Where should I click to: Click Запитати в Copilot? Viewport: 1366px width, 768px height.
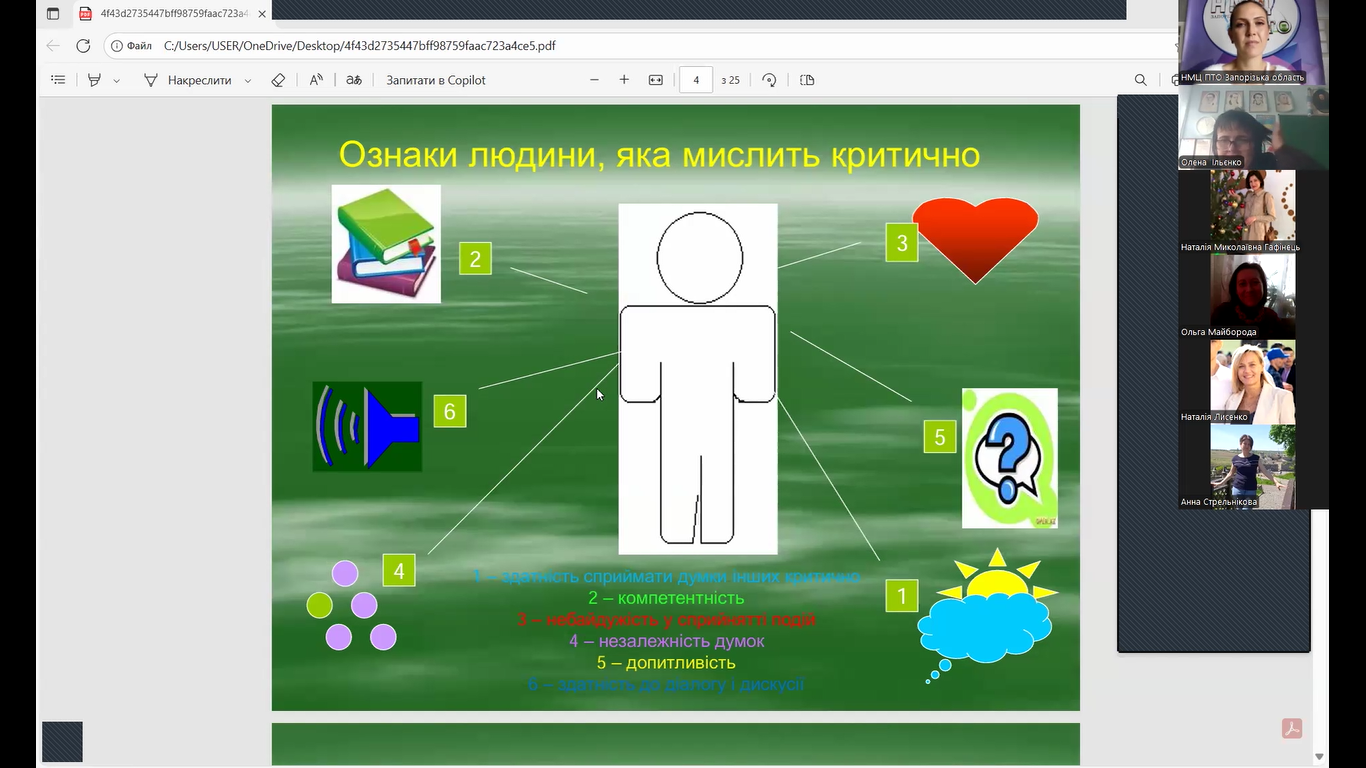click(x=436, y=80)
